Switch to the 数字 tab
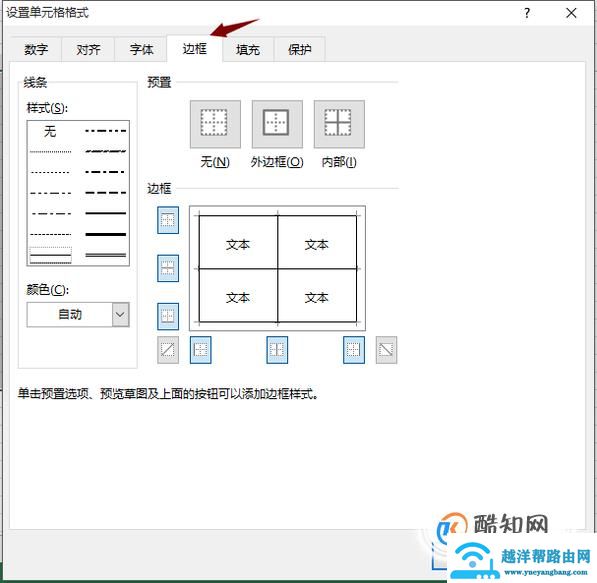This screenshot has height=583, width=597. coord(36,50)
